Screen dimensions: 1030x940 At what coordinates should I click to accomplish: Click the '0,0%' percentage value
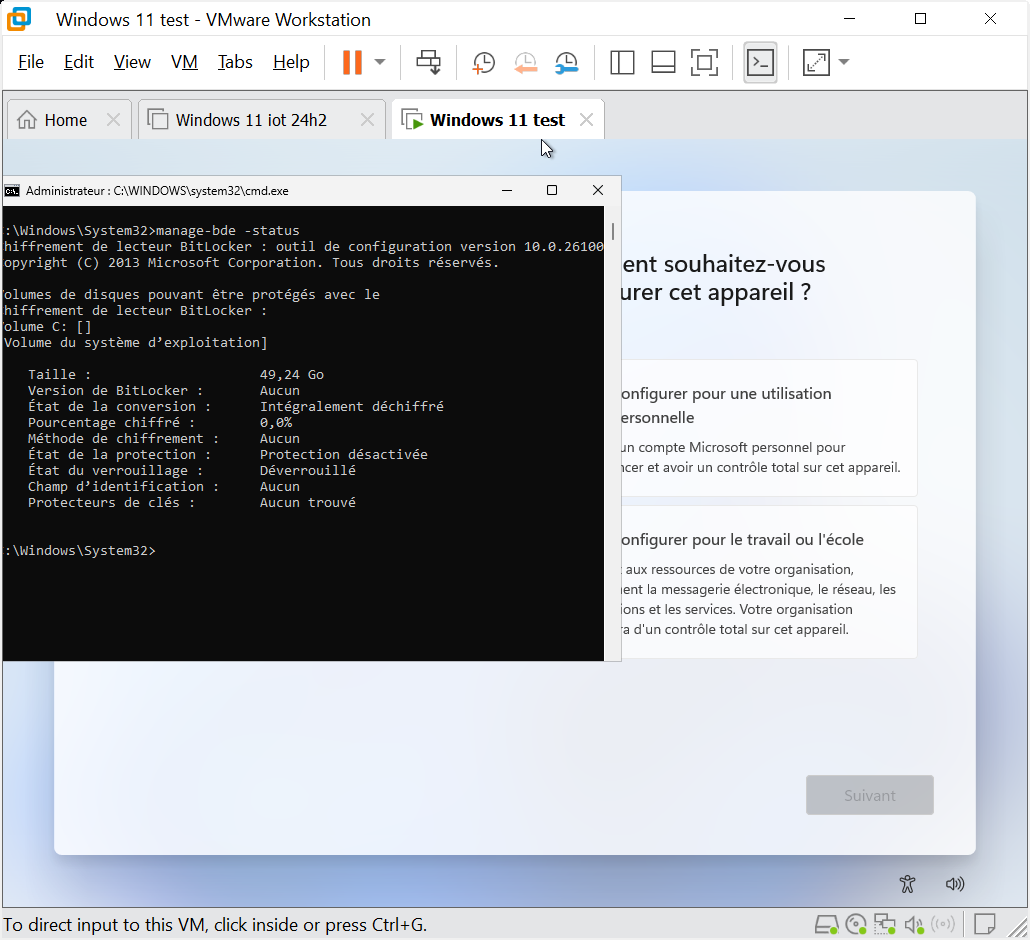coord(276,422)
